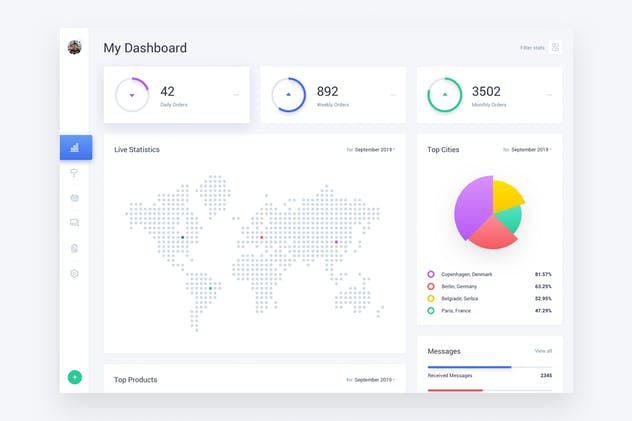Click the blue Weekly Orders progress ring
Viewport: 632px width, 421px height.
(289, 95)
